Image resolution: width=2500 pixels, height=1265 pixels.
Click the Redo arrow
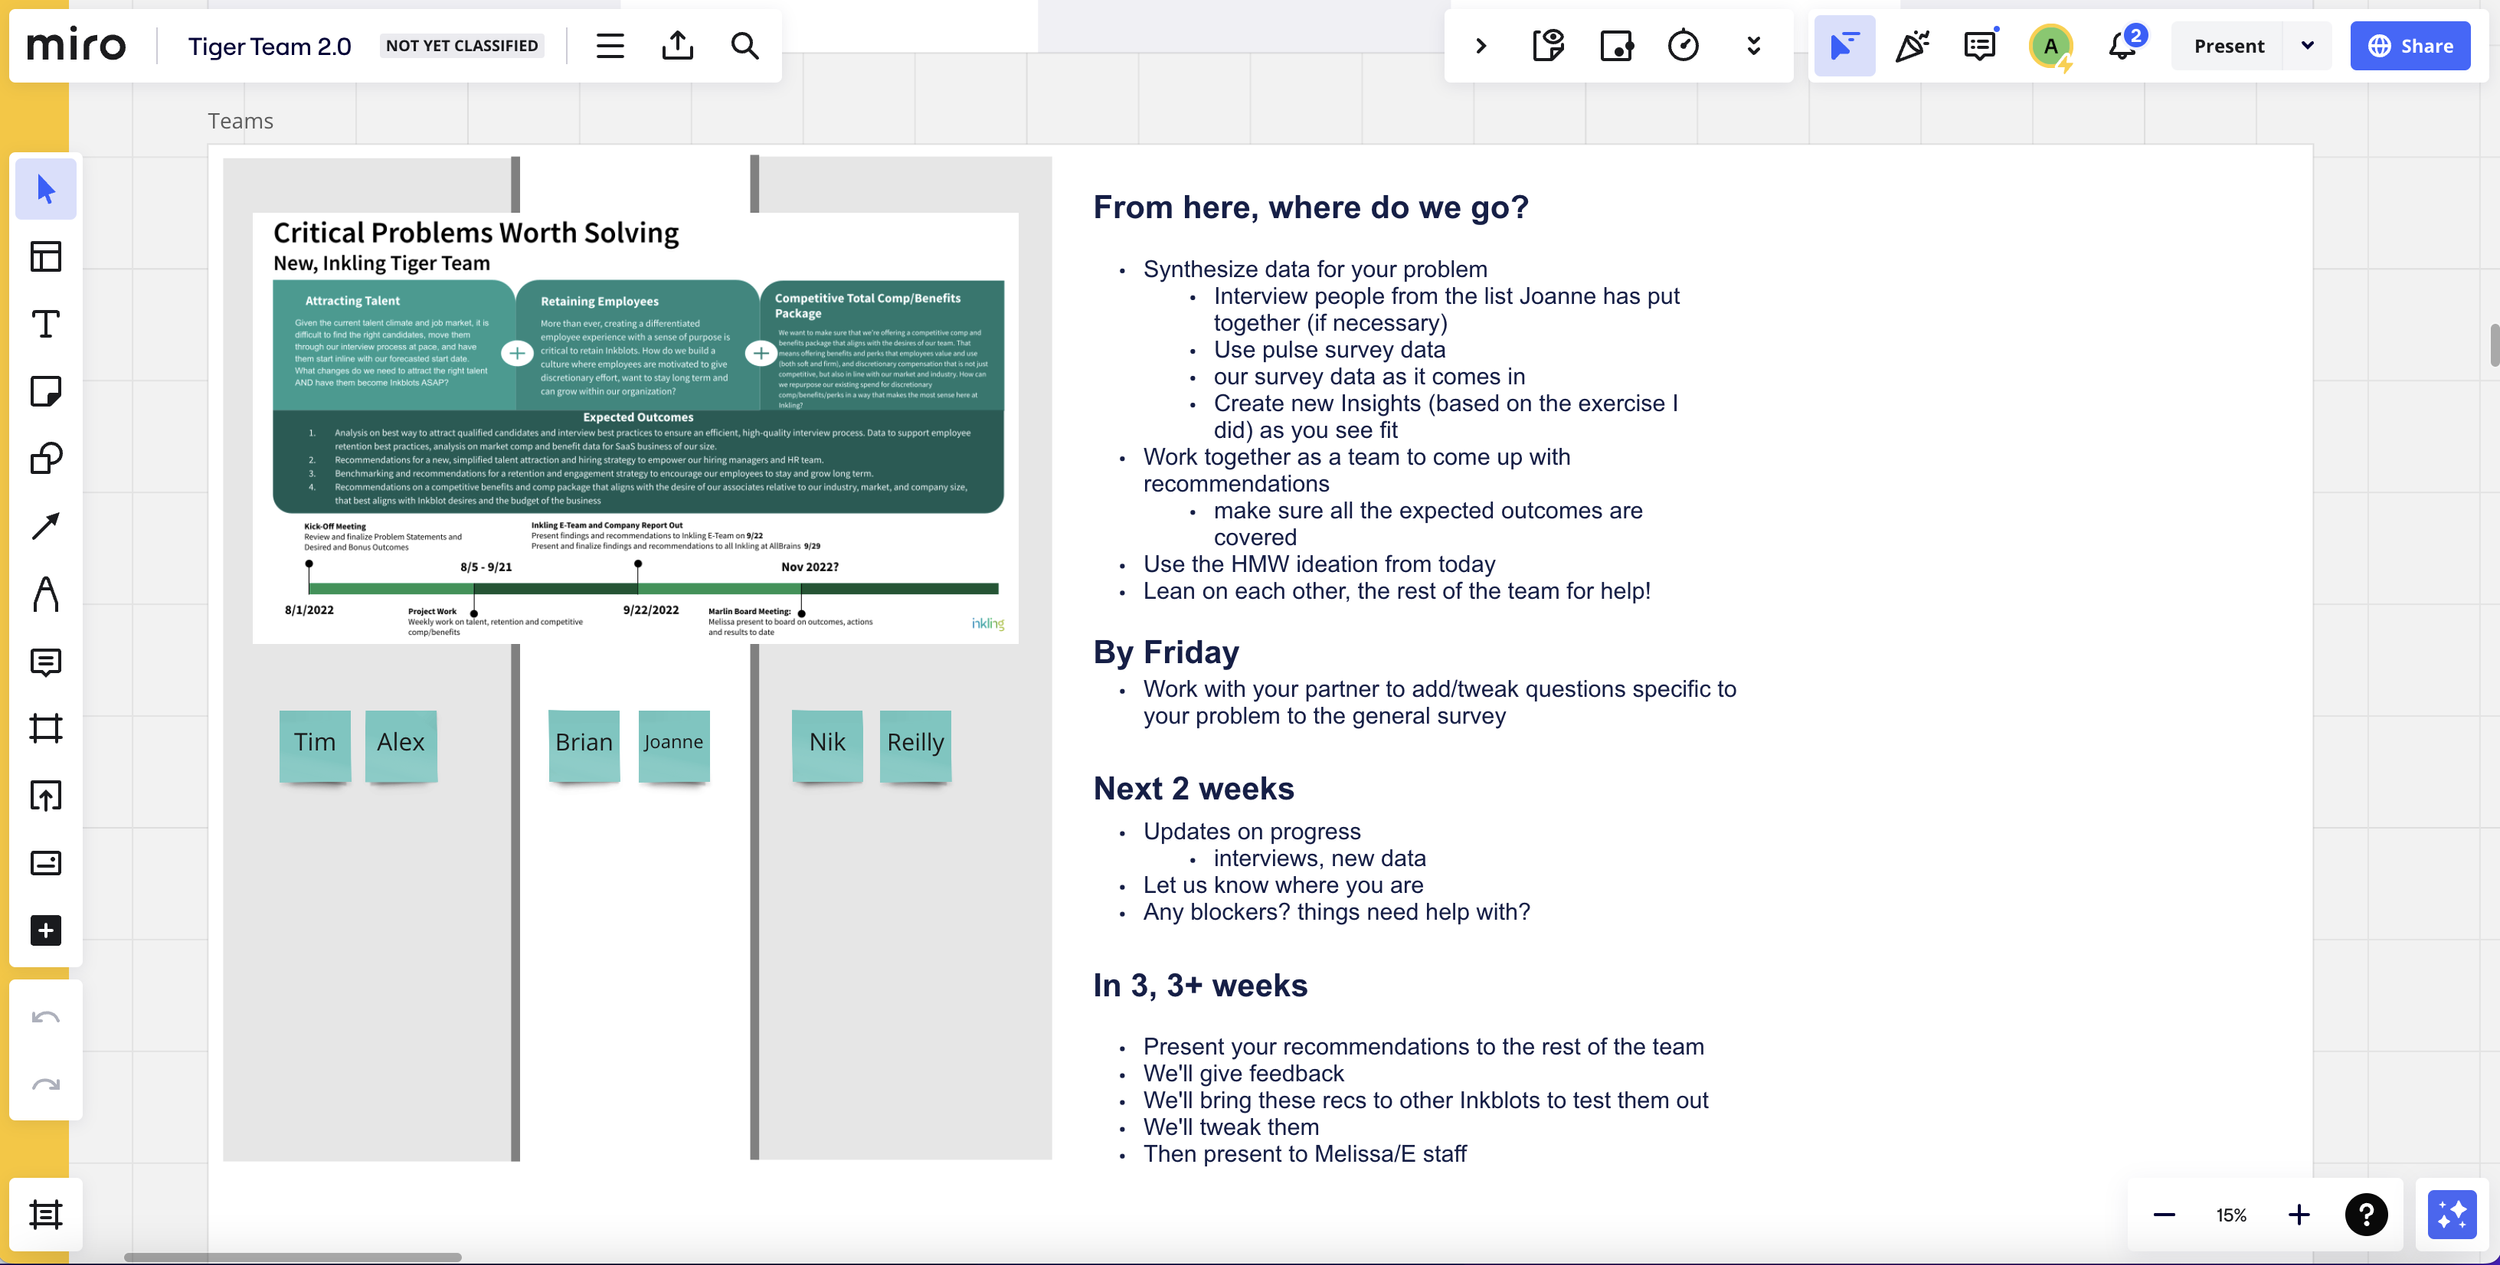pos(46,1085)
